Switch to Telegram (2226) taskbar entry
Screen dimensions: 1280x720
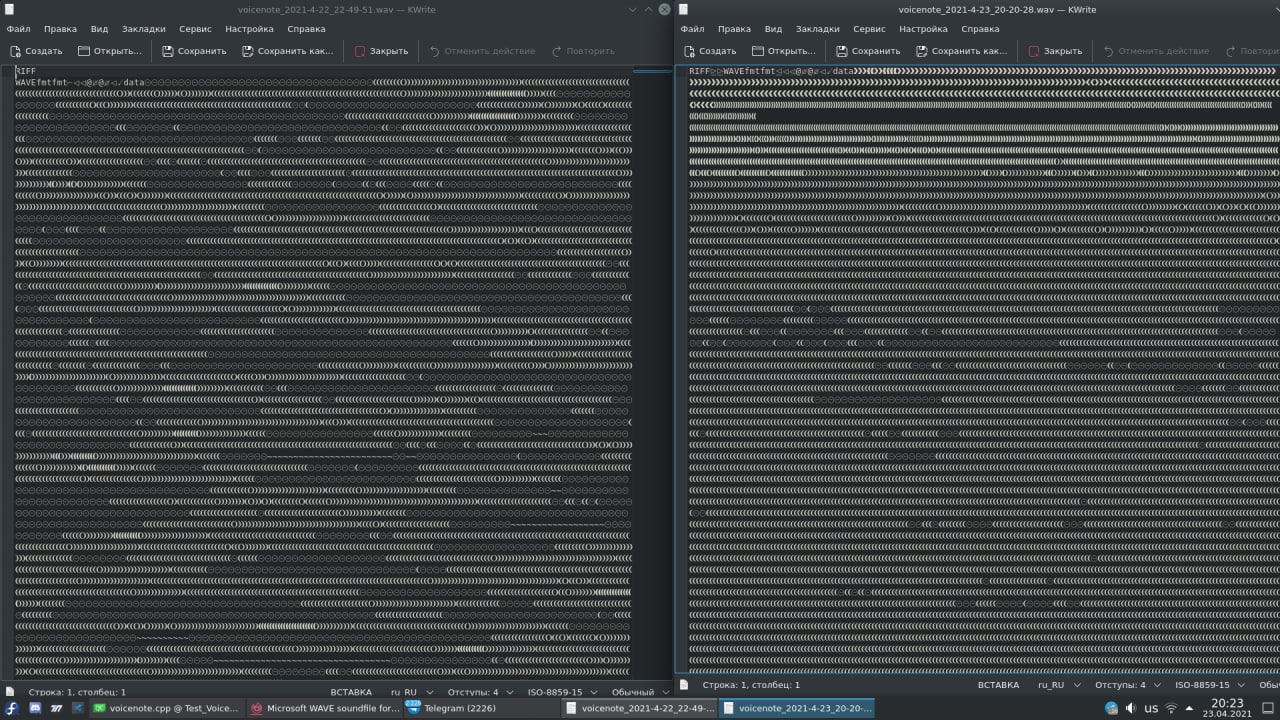pyautogui.click(x=480, y=708)
